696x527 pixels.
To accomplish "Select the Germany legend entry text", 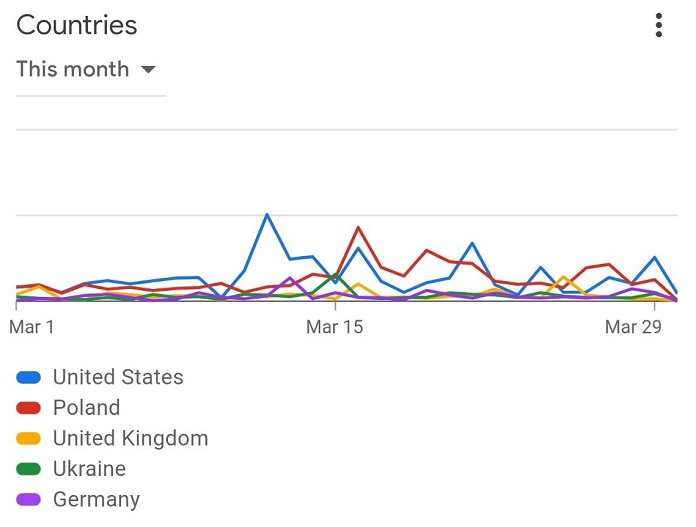I will (96, 500).
